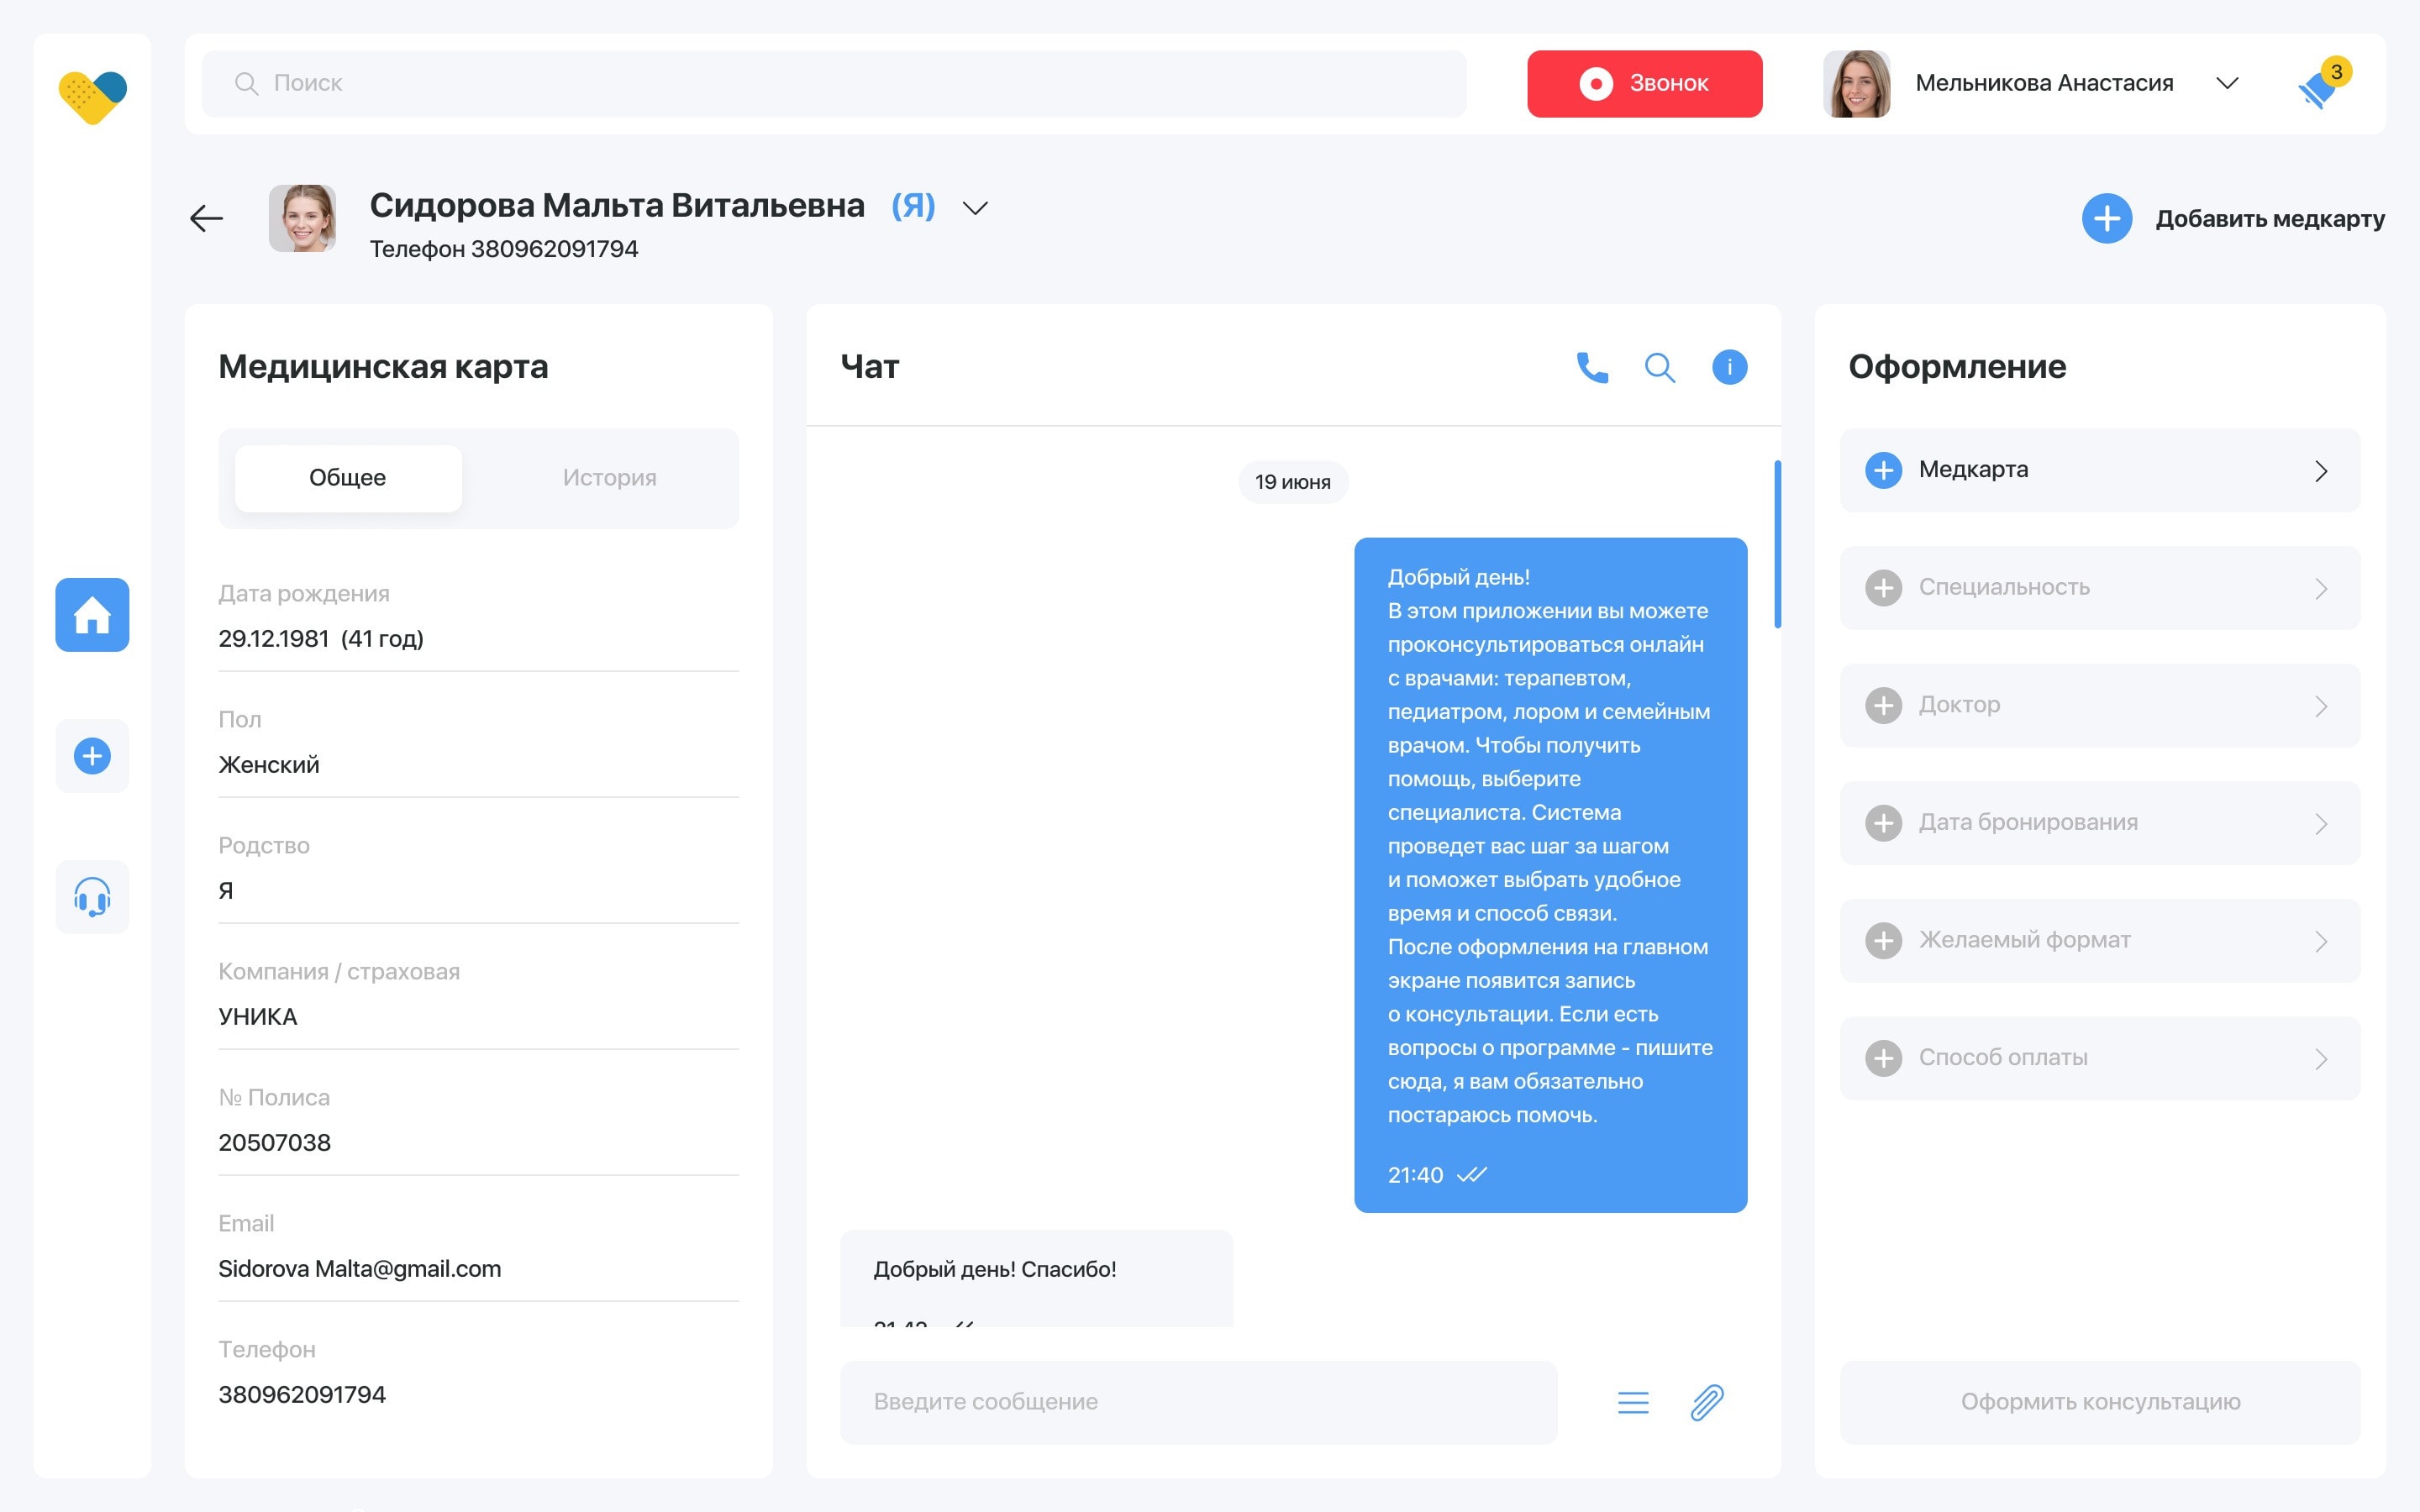Click the 19 июня date label
The height and width of the screenshot is (1512, 2420).
pyautogui.click(x=1293, y=482)
